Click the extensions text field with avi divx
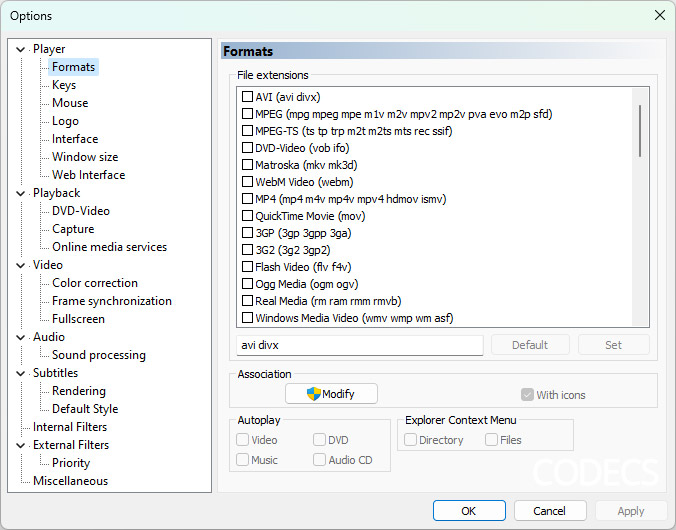The image size is (676, 530). click(360, 345)
